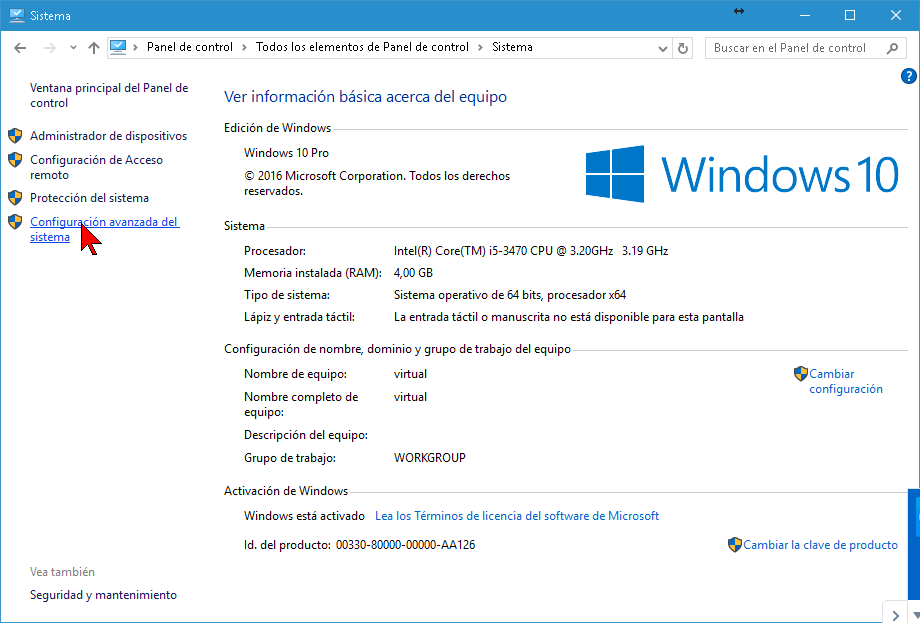The height and width of the screenshot is (623, 920).
Task: Open Administrador de dispositivos link
Action: (x=109, y=136)
